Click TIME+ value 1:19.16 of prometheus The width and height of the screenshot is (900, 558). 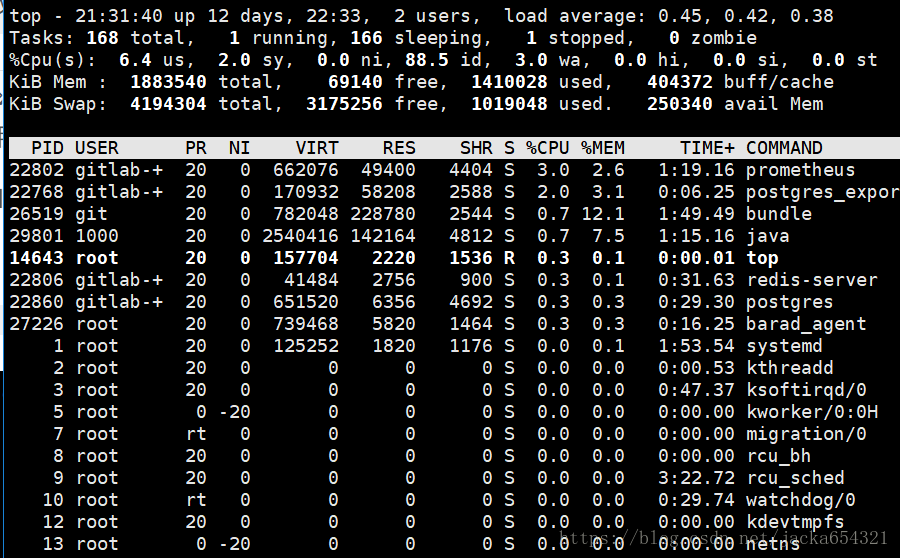(x=696, y=170)
